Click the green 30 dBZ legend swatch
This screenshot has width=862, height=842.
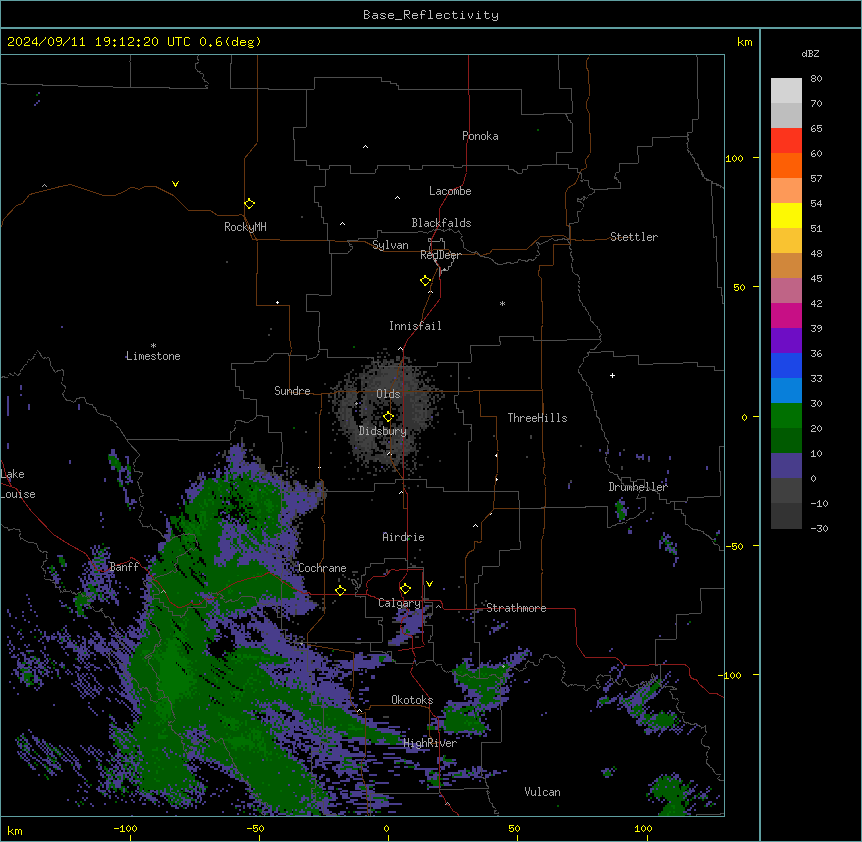point(786,416)
